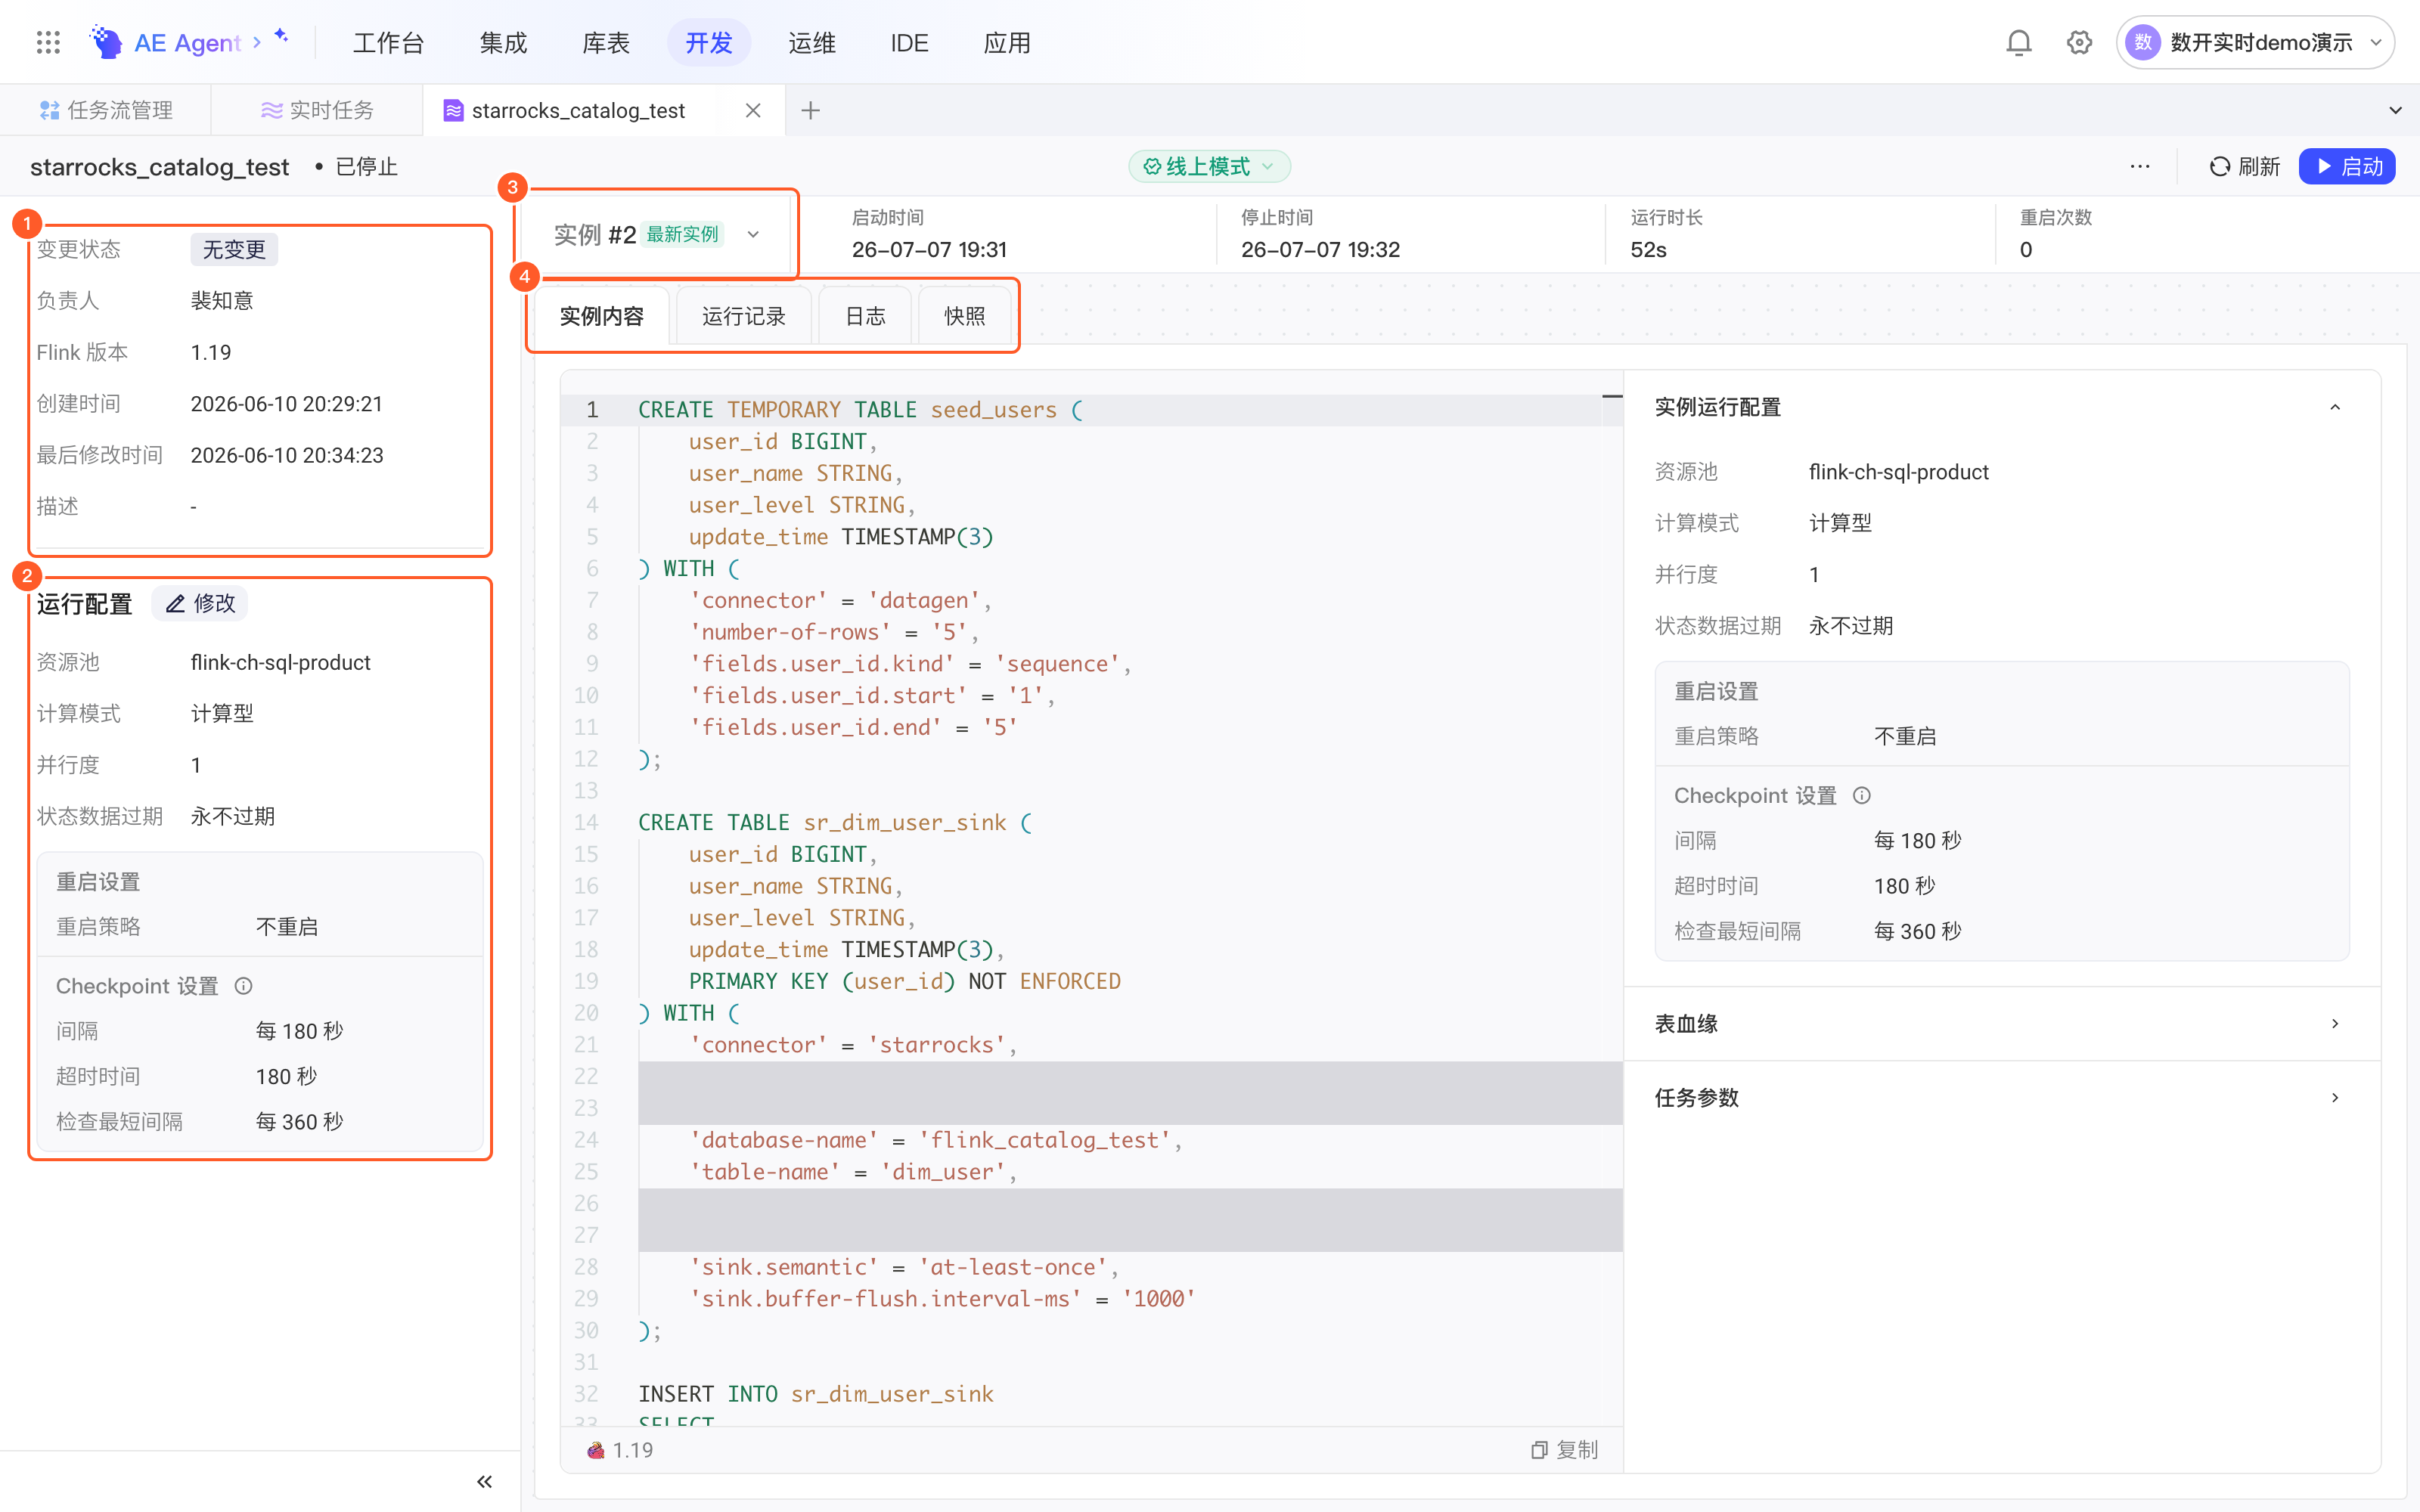Screen dimensions: 2420x1512
Task: Collapse the 实例运行配置 section
Action: click(x=2335, y=407)
